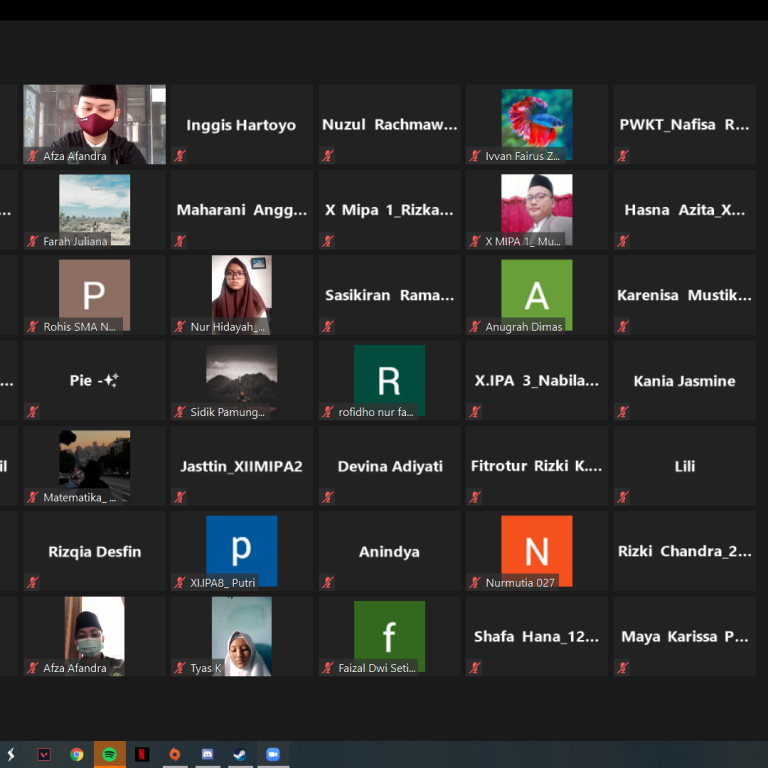Click muted mic icon on Lili tile
768x768 pixels.
tap(623, 498)
